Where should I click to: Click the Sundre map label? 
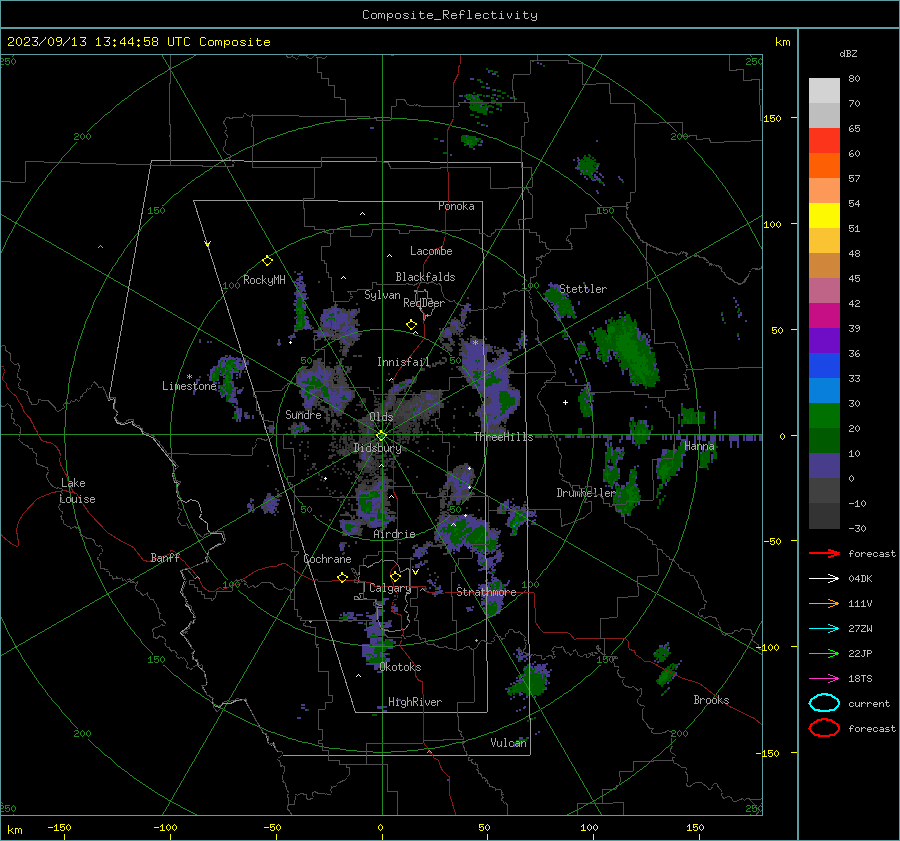303,414
